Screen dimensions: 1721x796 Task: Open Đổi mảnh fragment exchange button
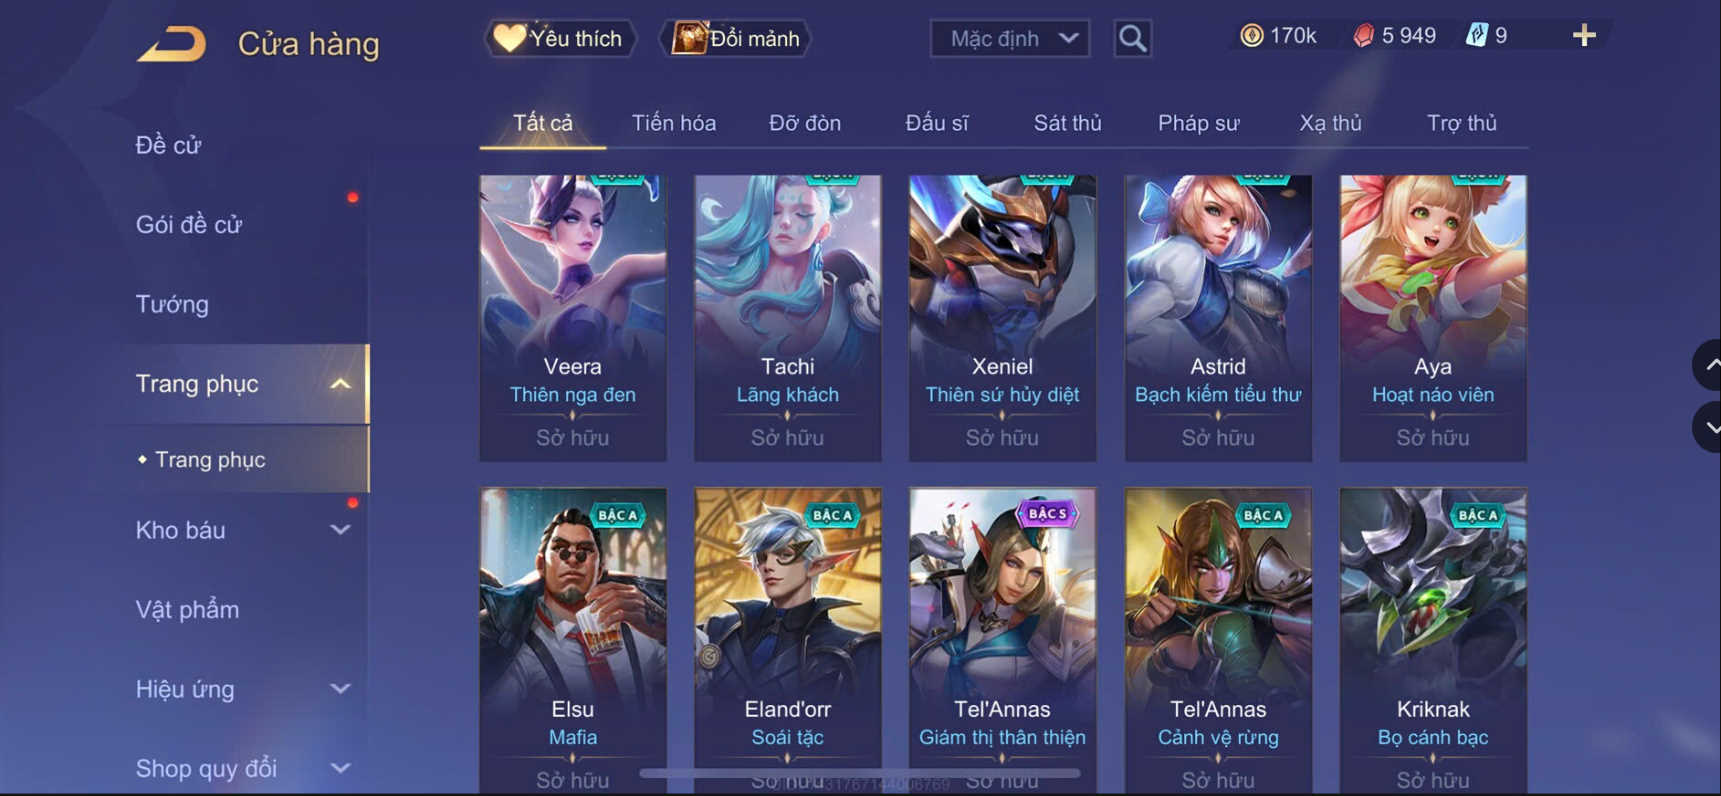tap(736, 38)
